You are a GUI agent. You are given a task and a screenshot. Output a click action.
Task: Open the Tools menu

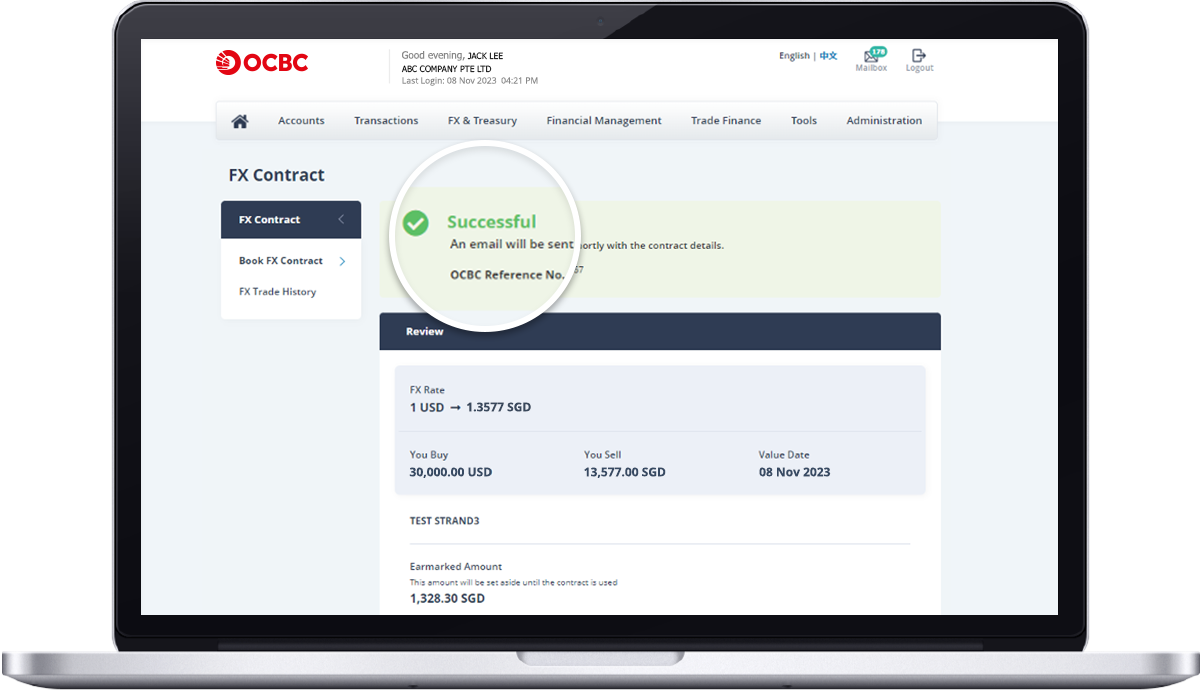pos(804,121)
